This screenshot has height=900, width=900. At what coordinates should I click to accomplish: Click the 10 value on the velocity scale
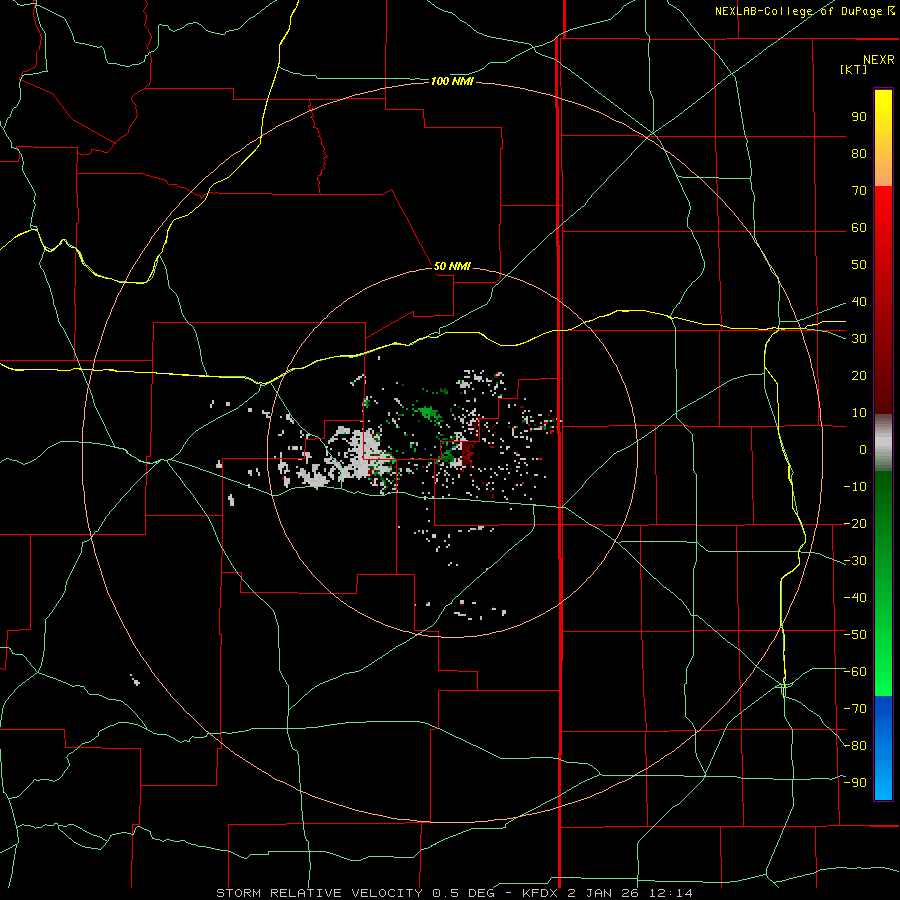(859, 413)
